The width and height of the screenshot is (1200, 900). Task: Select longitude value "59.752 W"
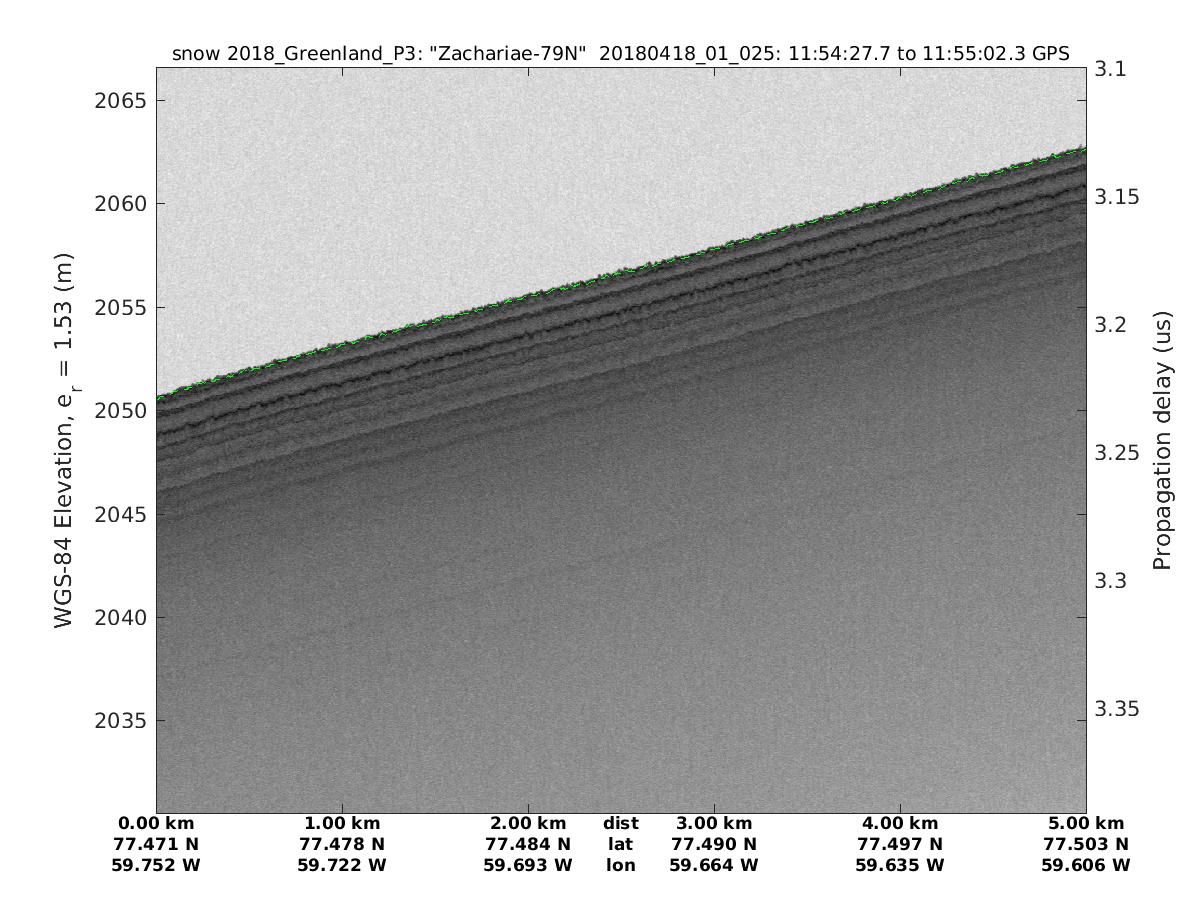(156, 865)
